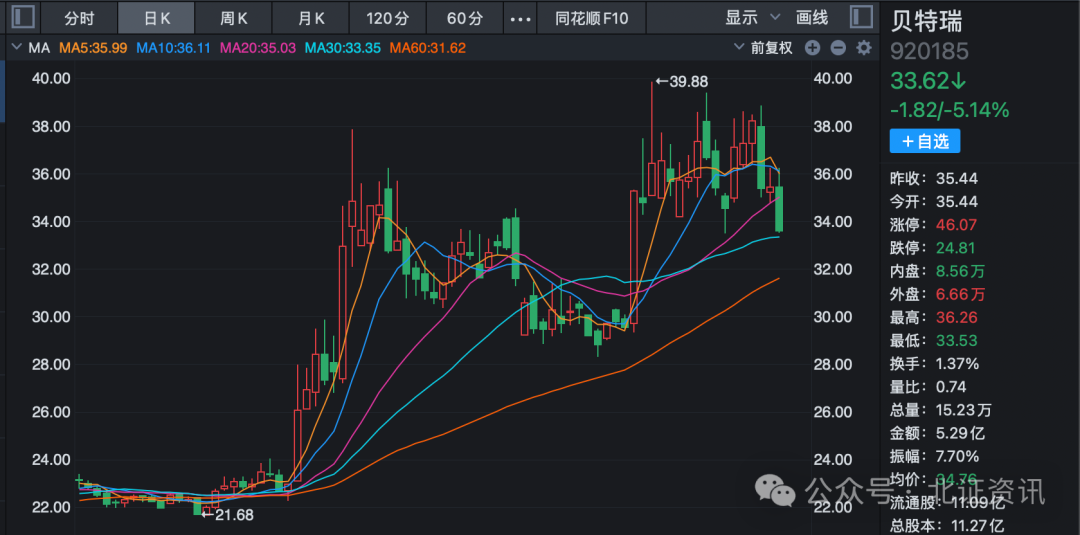Click the +自选 watchlist button
The image size is (1080, 535).
[925, 142]
